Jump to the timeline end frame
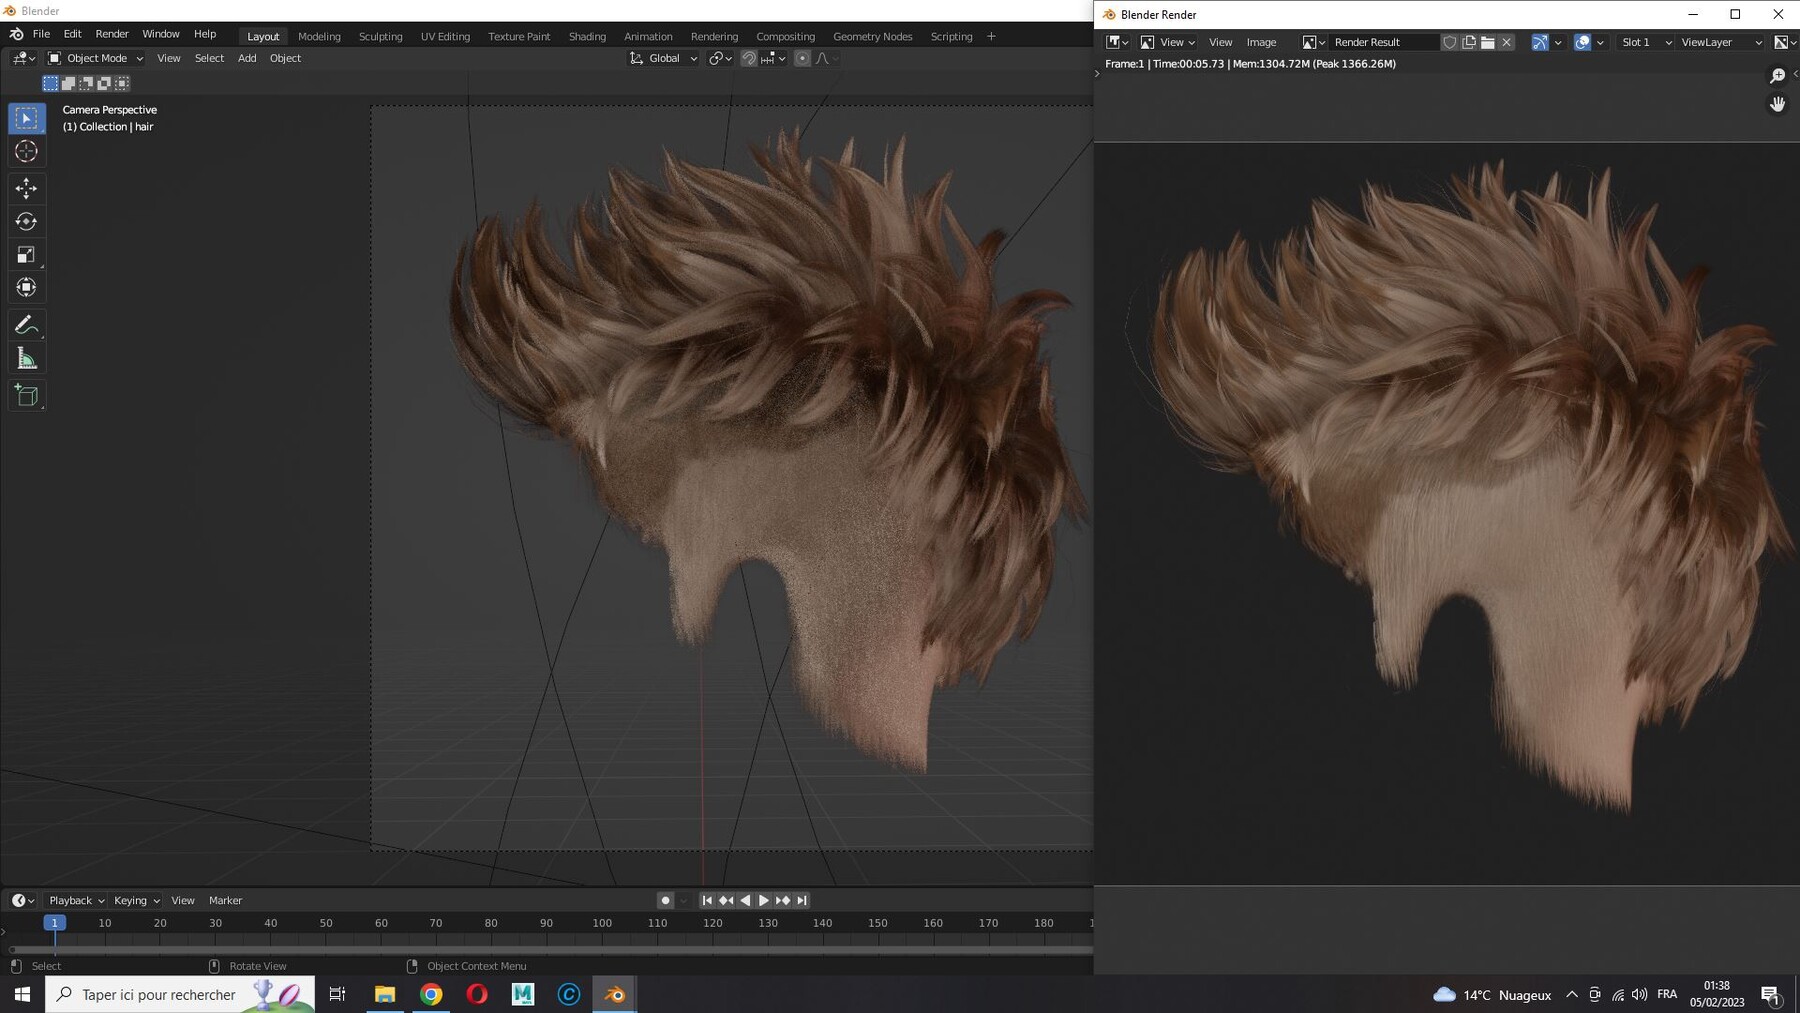This screenshot has width=1800, height=1013. pyautogui.click(x=802, y=900)
